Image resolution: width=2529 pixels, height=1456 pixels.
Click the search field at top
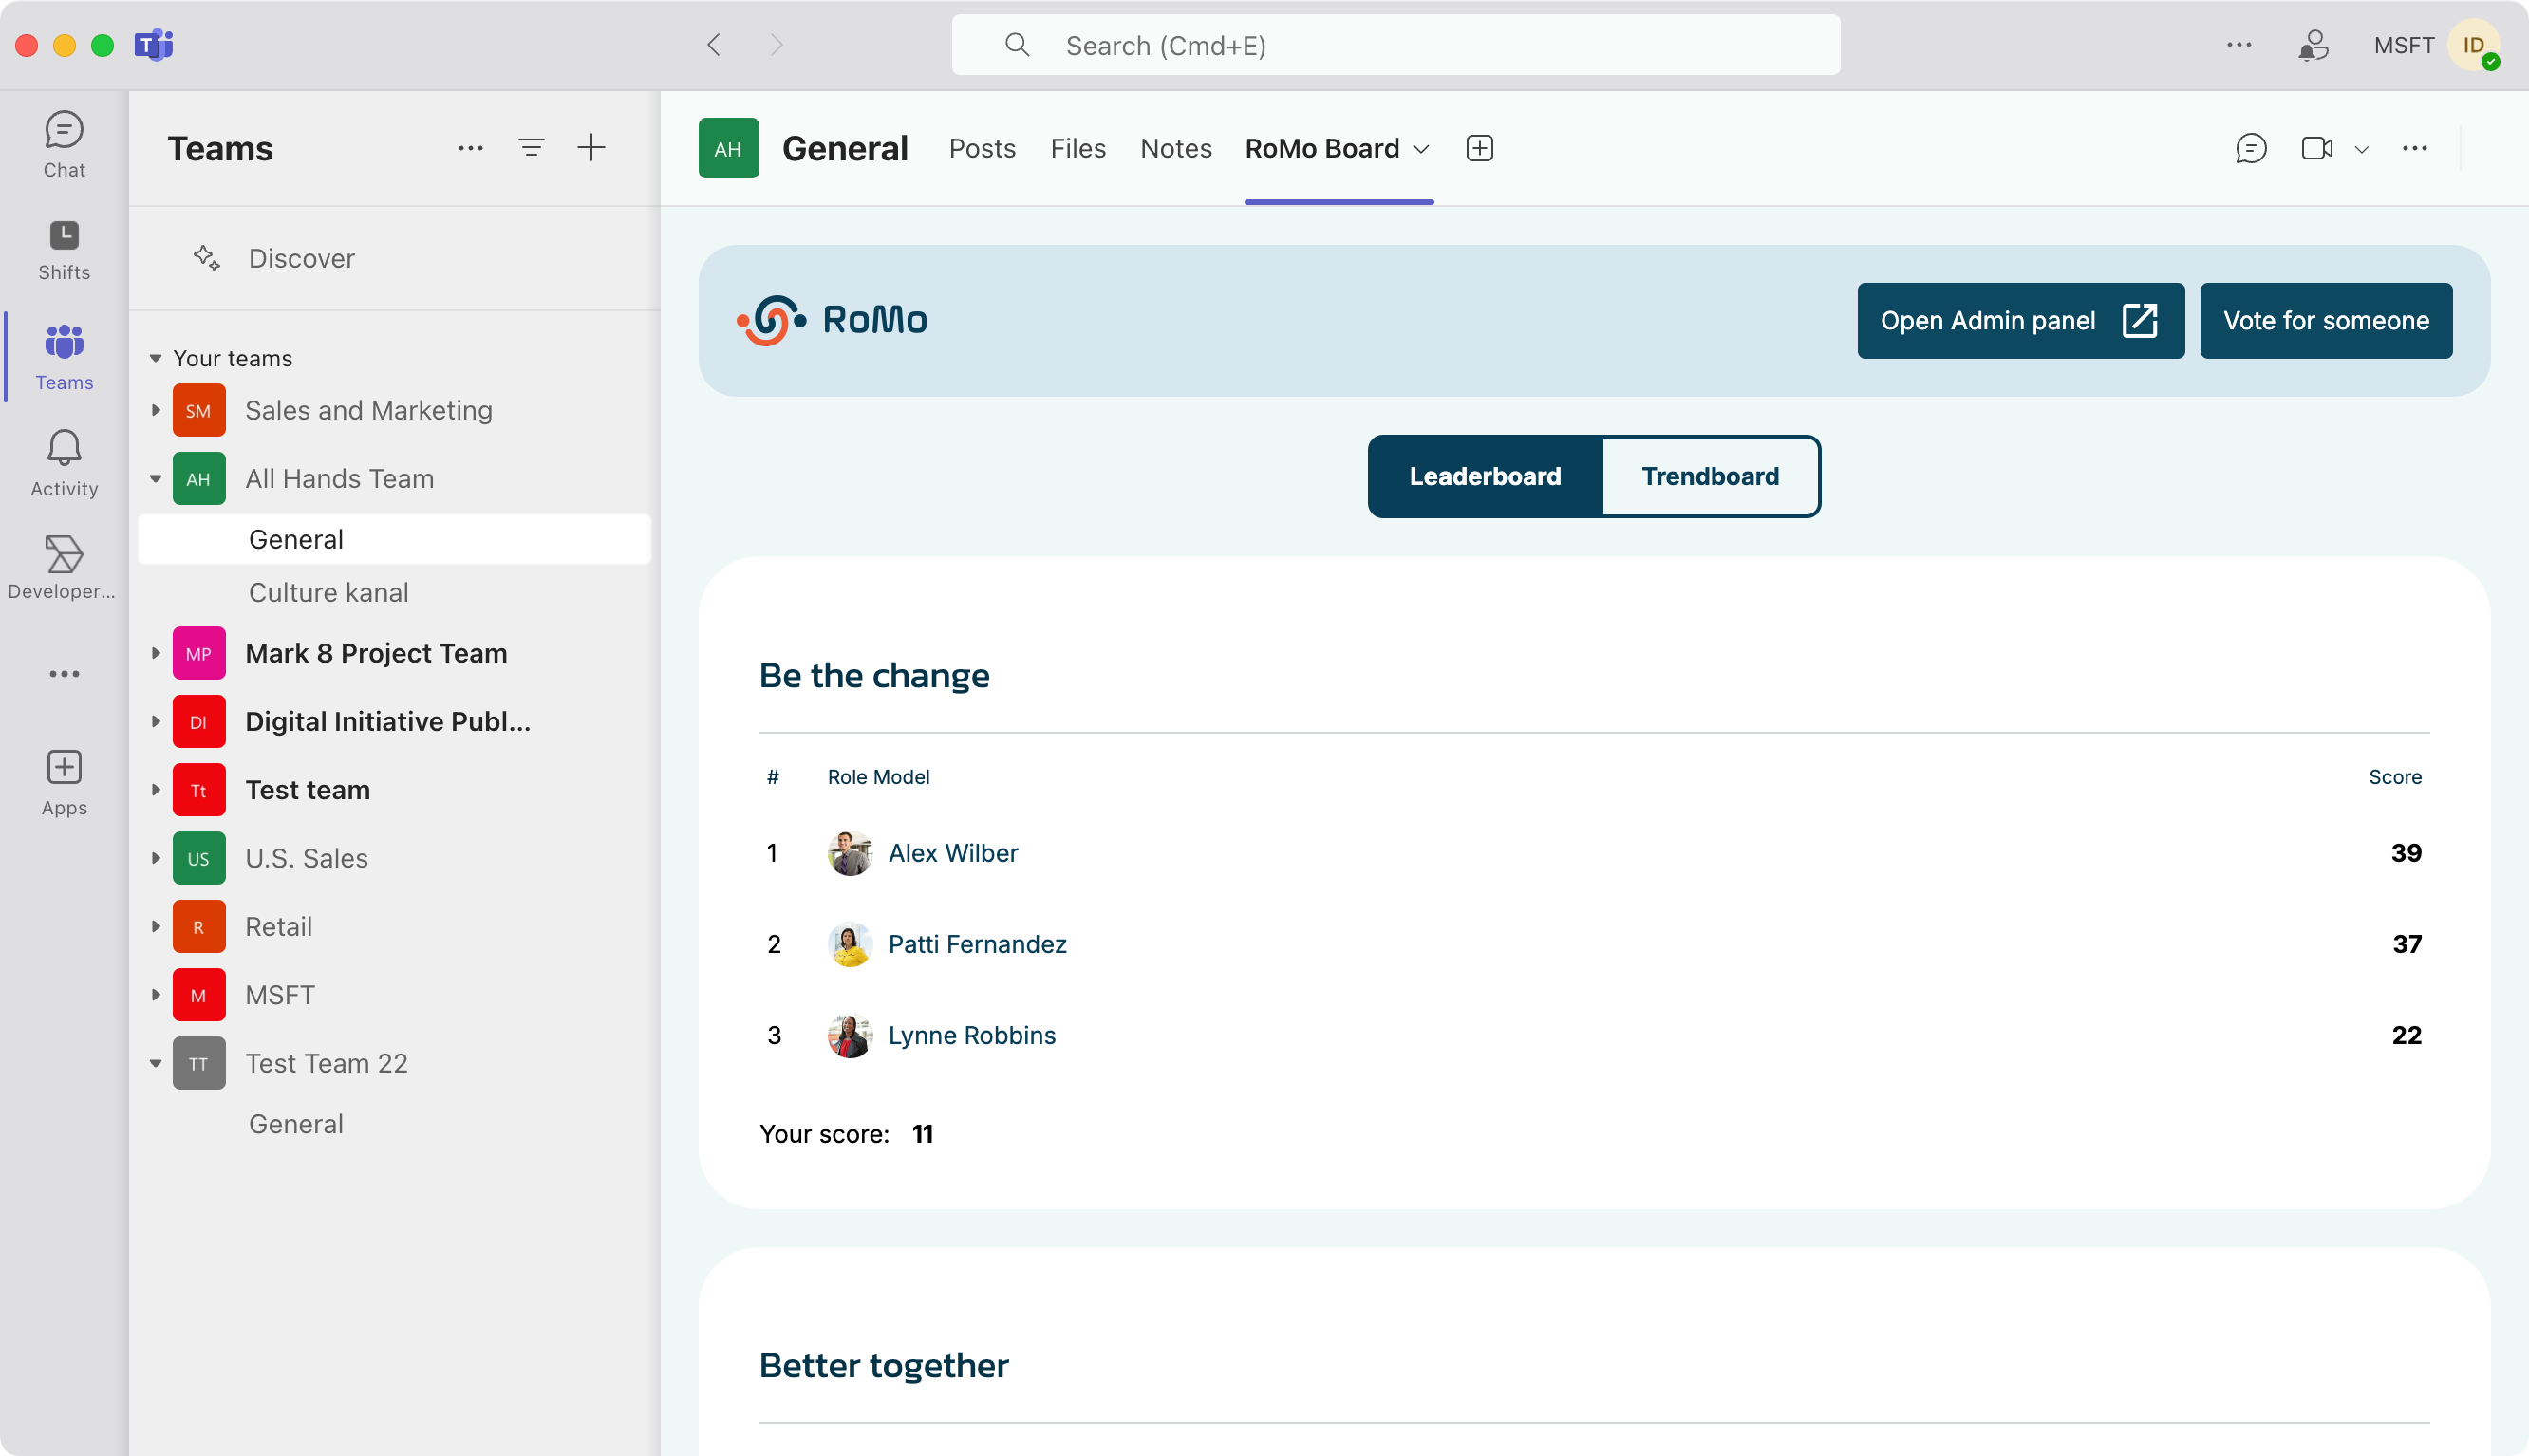pos(1395,45)
